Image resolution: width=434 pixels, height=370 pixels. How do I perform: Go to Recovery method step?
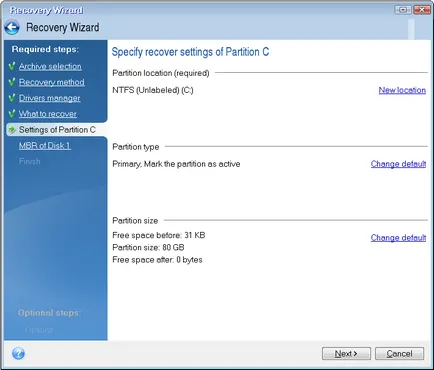(x=52, y=82)
